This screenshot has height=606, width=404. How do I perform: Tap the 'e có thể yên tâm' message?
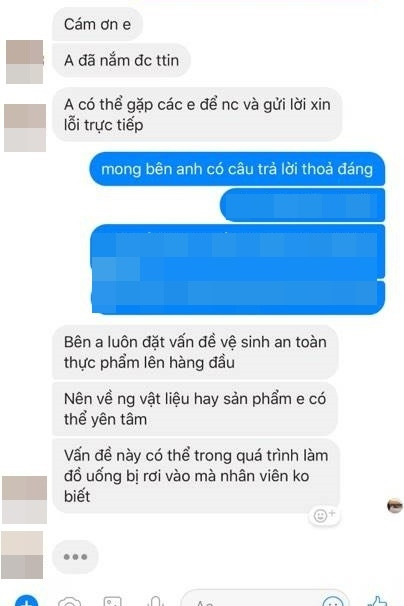195,409
